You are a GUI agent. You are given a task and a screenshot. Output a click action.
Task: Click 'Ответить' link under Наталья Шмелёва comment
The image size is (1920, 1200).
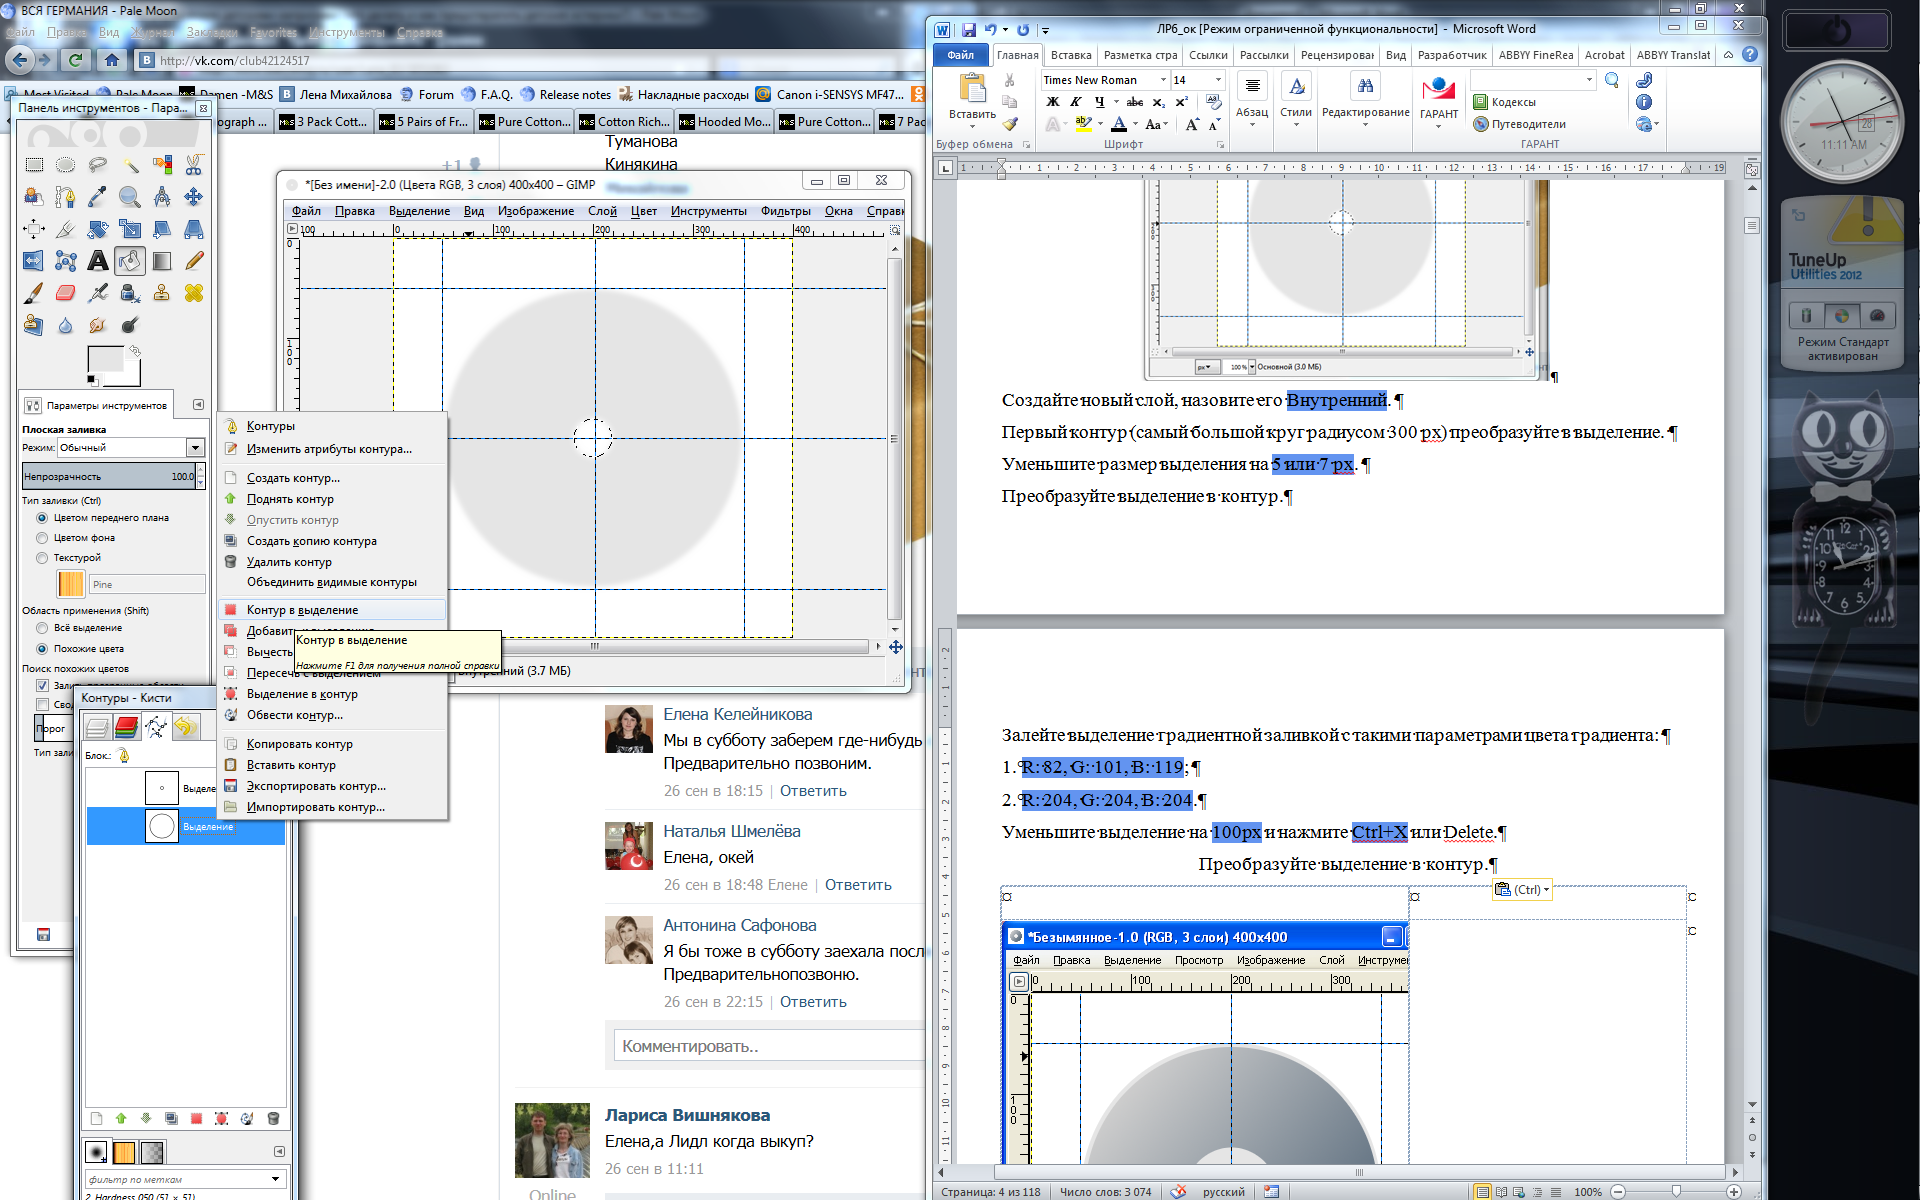click(x=858, y=885)
